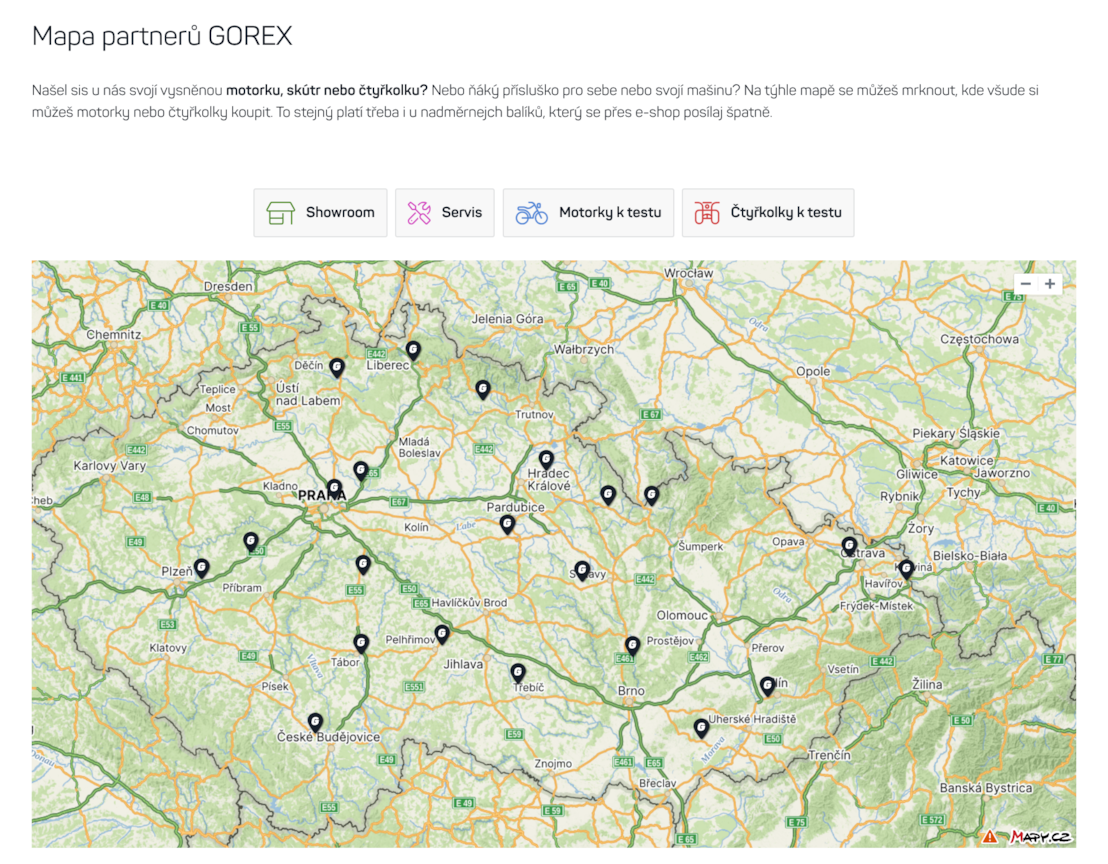Show Čtyřkolky k testu locations

pyautogui.click(x=767, y=213)
